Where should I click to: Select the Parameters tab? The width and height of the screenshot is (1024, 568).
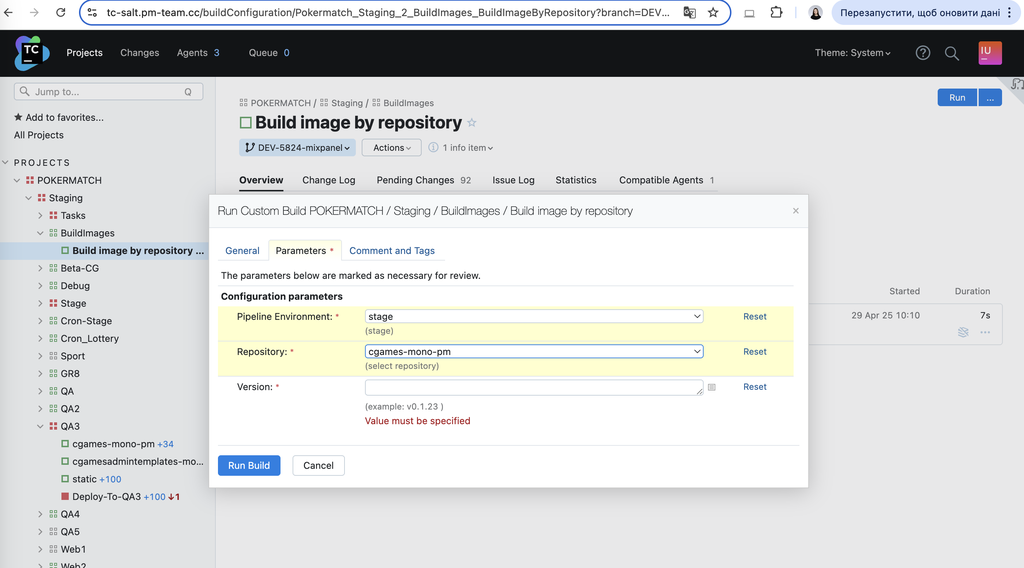click(304, 251)
